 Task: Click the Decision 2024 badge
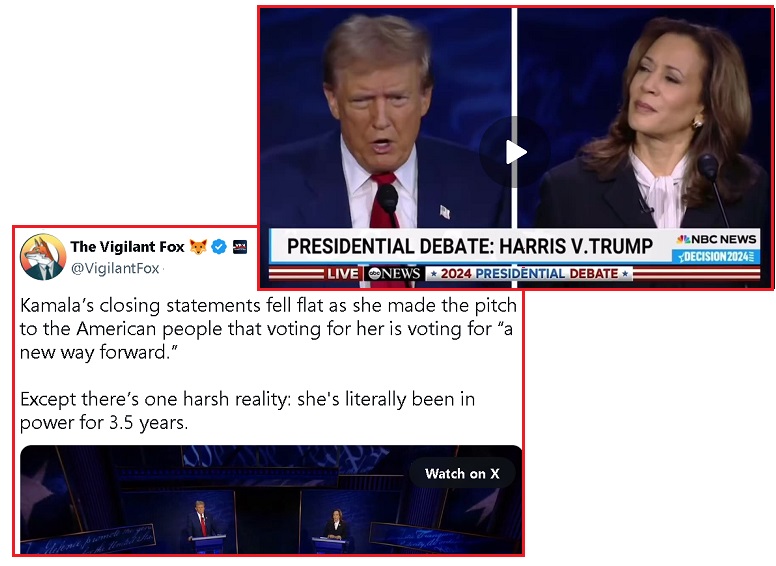[716, 256]
